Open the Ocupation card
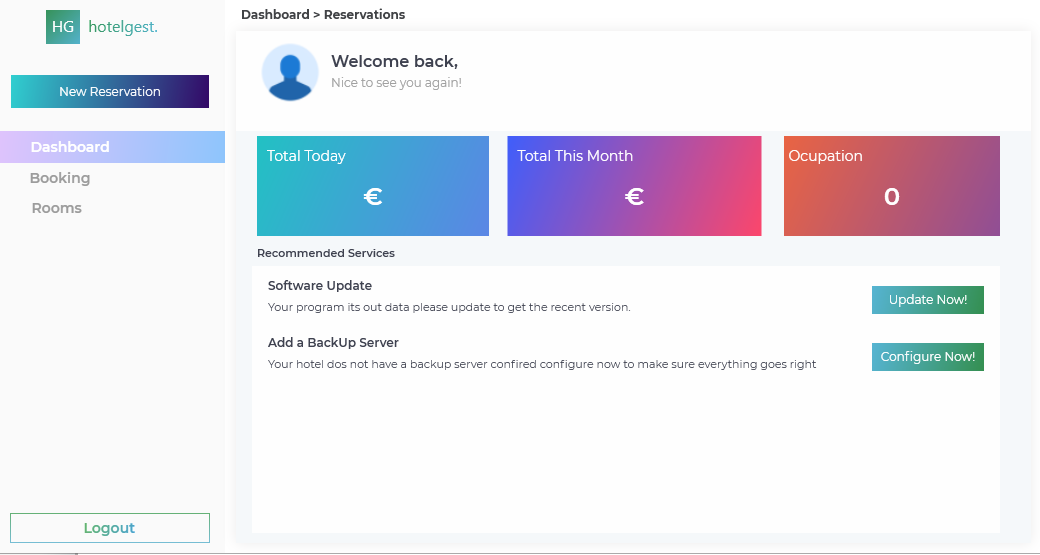Viewport: 1040px width, 555px height. tap(891, 186)
